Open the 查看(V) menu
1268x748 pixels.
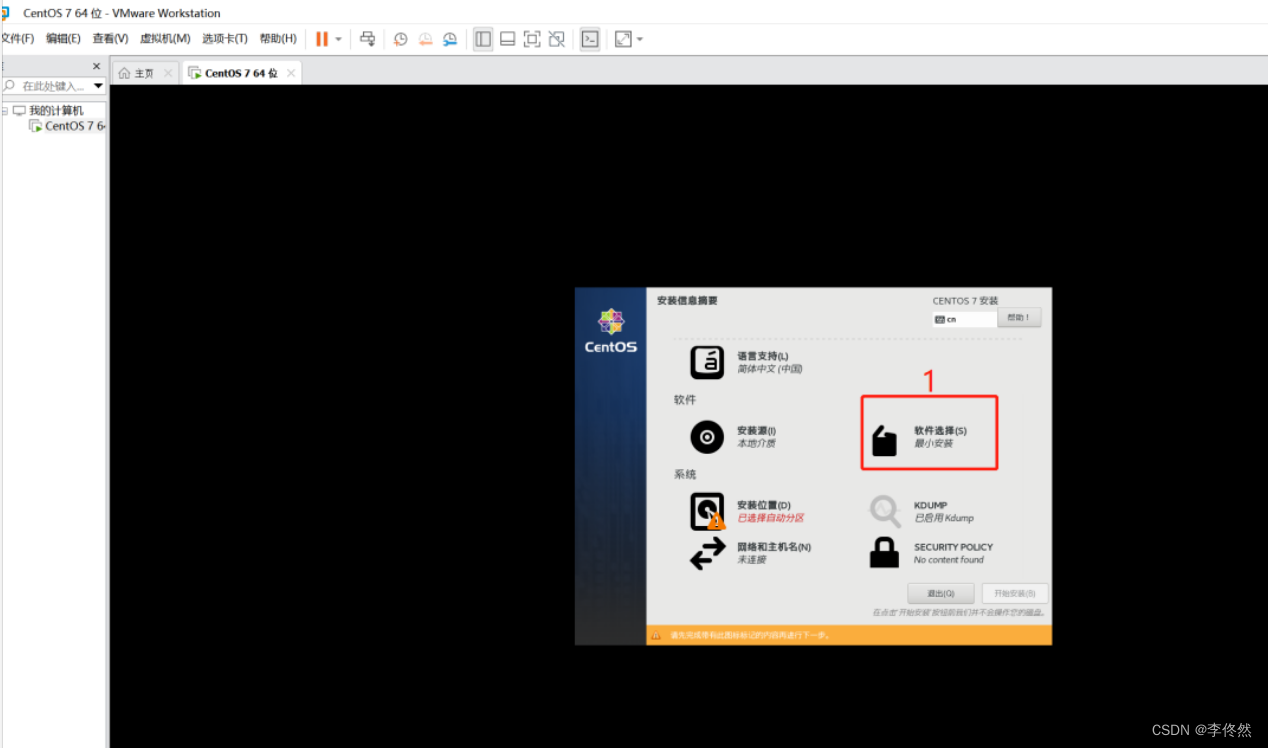pos(110,39)
